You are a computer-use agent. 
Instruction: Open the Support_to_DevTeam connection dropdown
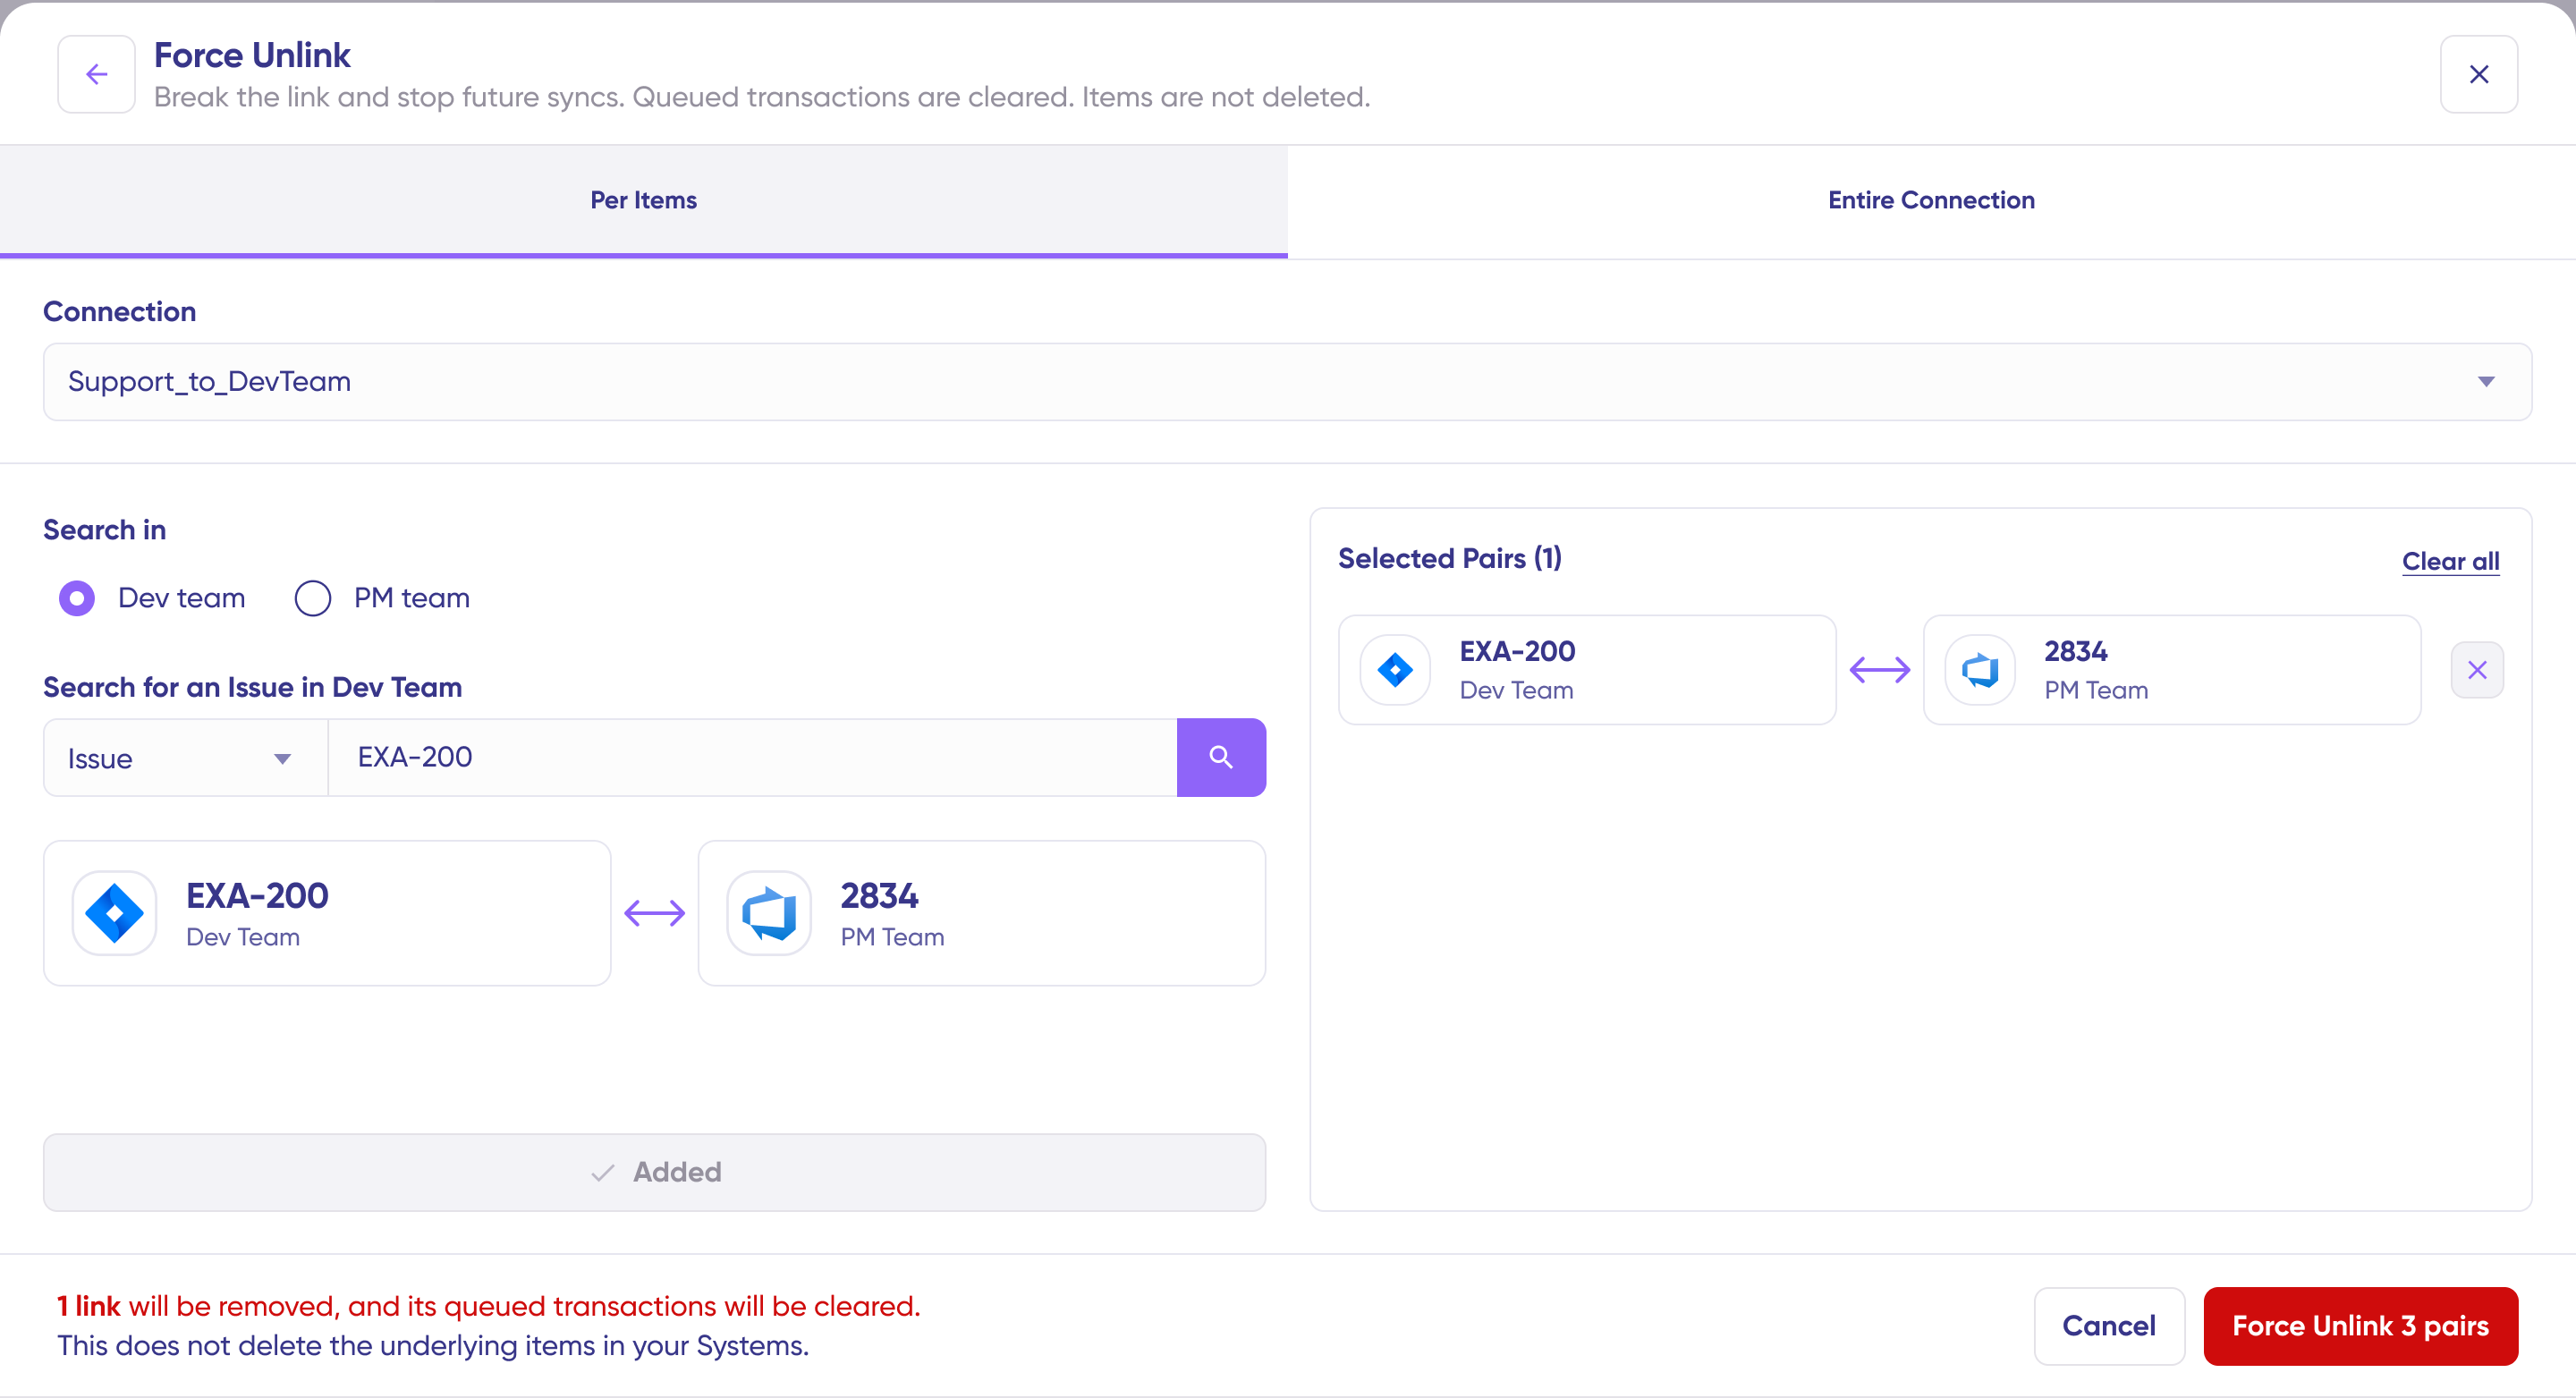coord(1286,381)
